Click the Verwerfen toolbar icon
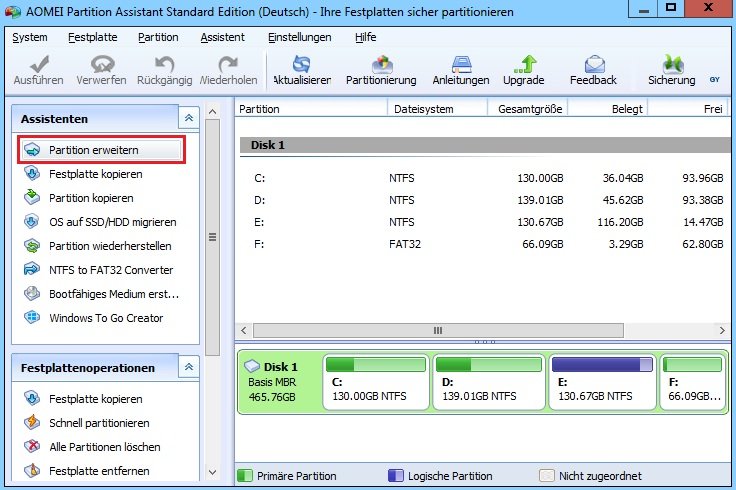Screen dimensions: 736x490 (x=102, y=64)
